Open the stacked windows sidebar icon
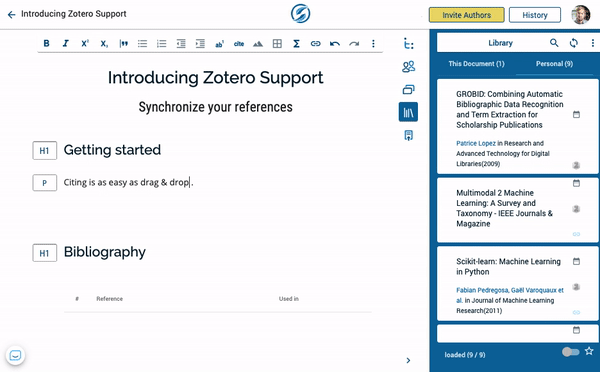The height and width of the screenshot is (372, 600). coord(408,90)
